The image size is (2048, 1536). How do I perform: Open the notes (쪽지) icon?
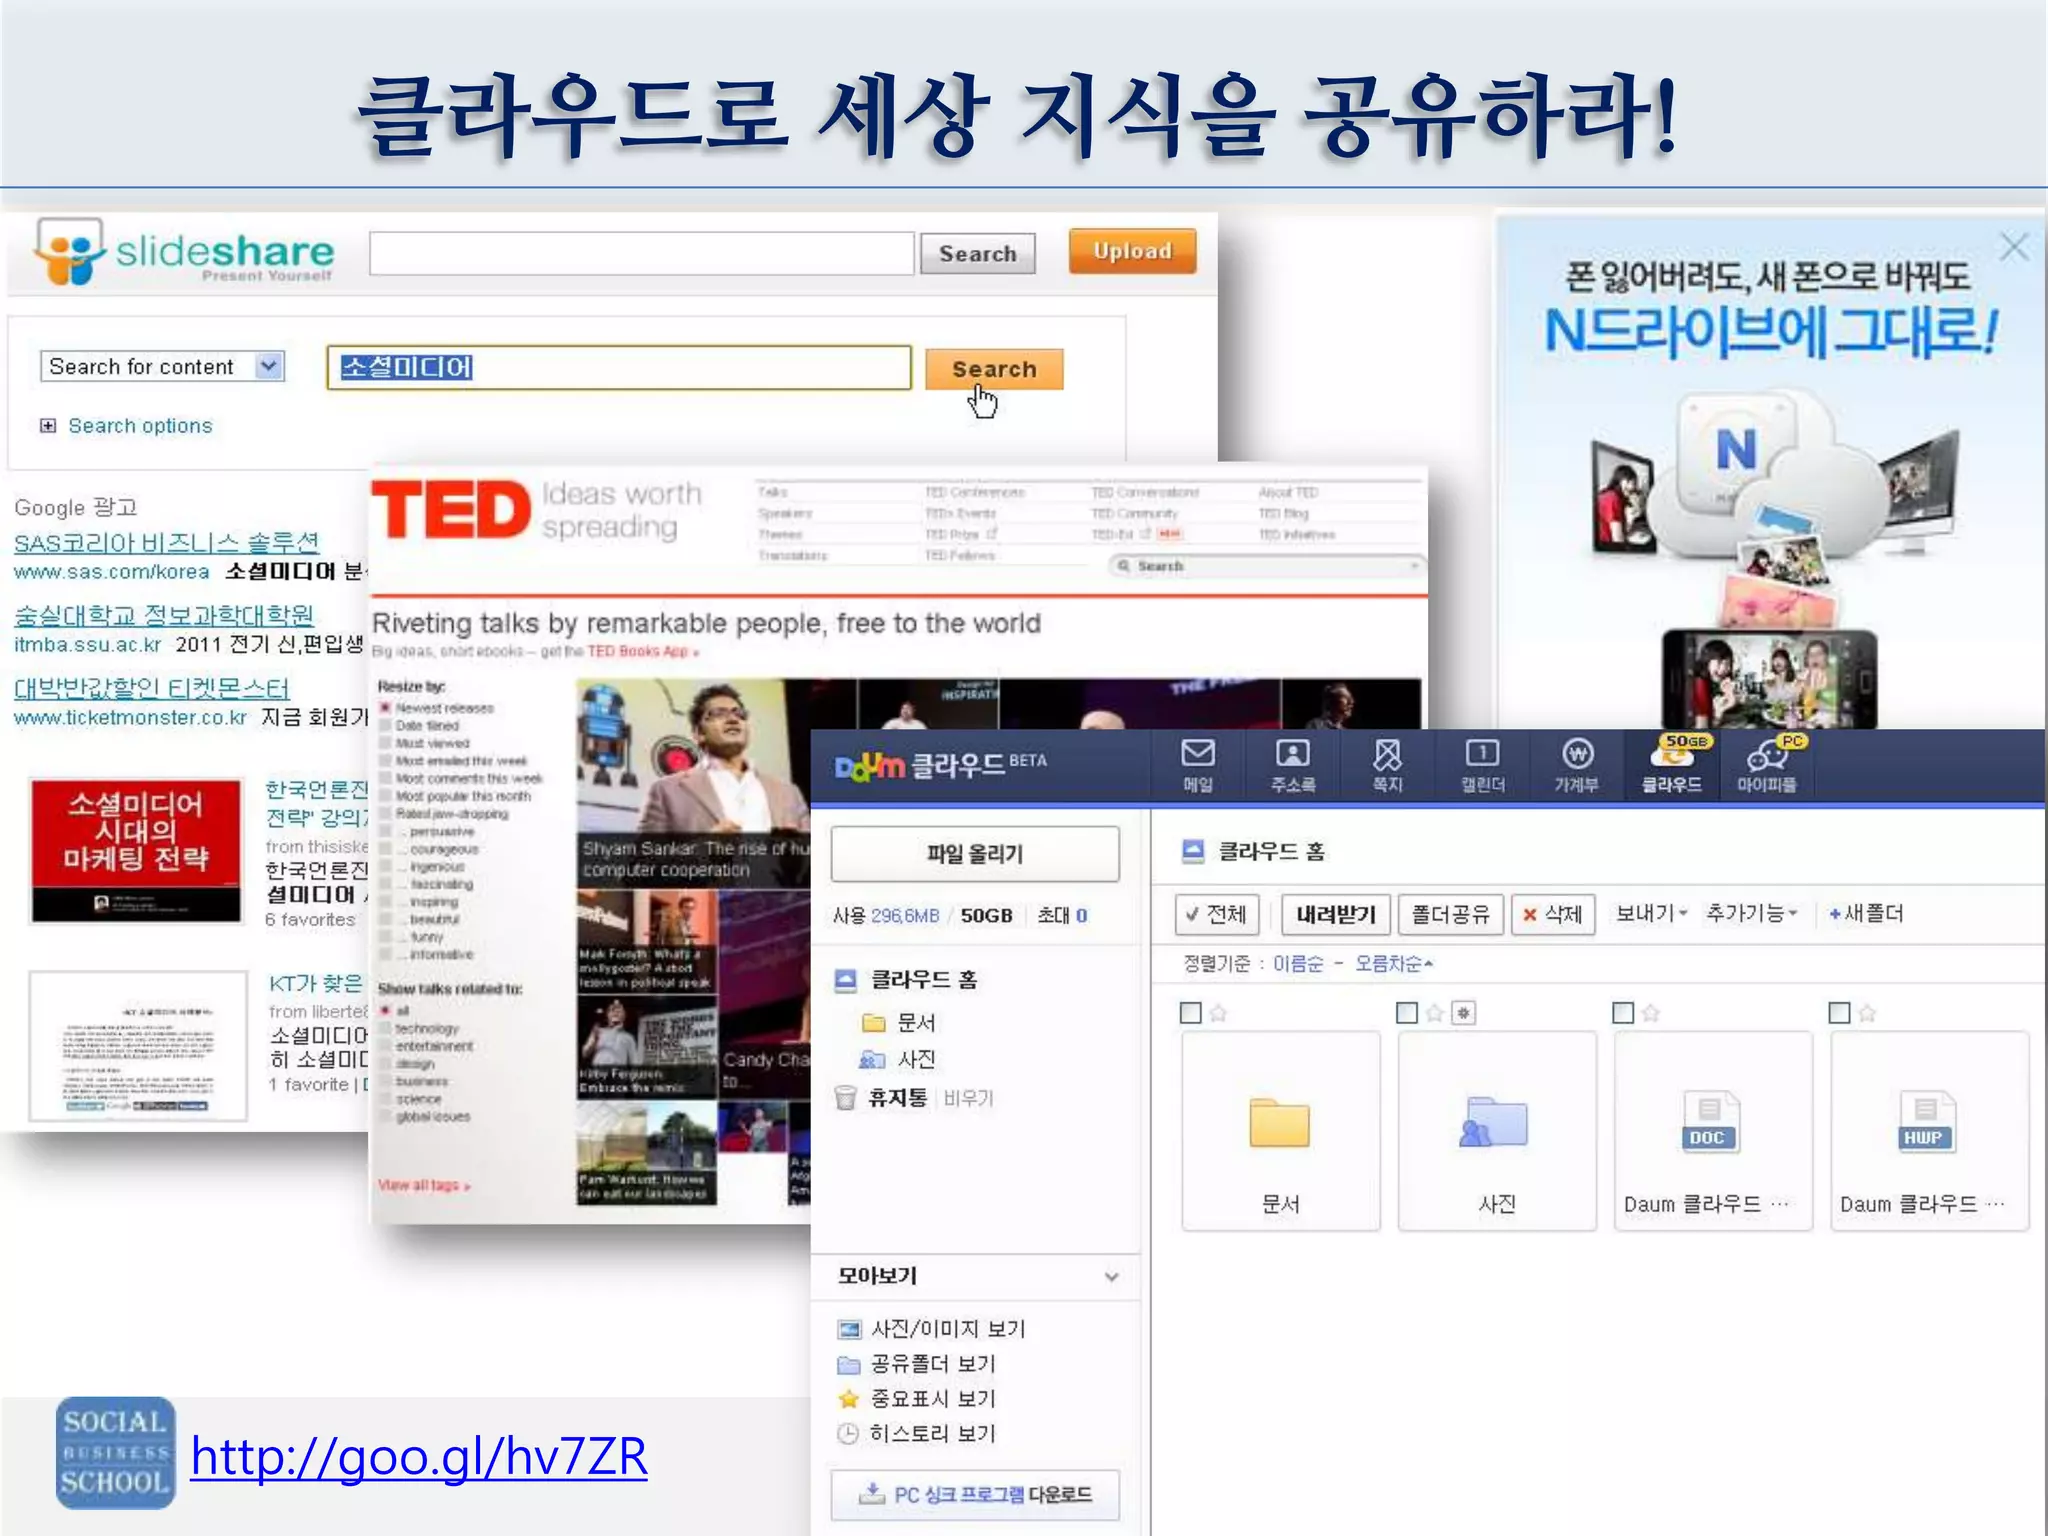(1387, 765)
